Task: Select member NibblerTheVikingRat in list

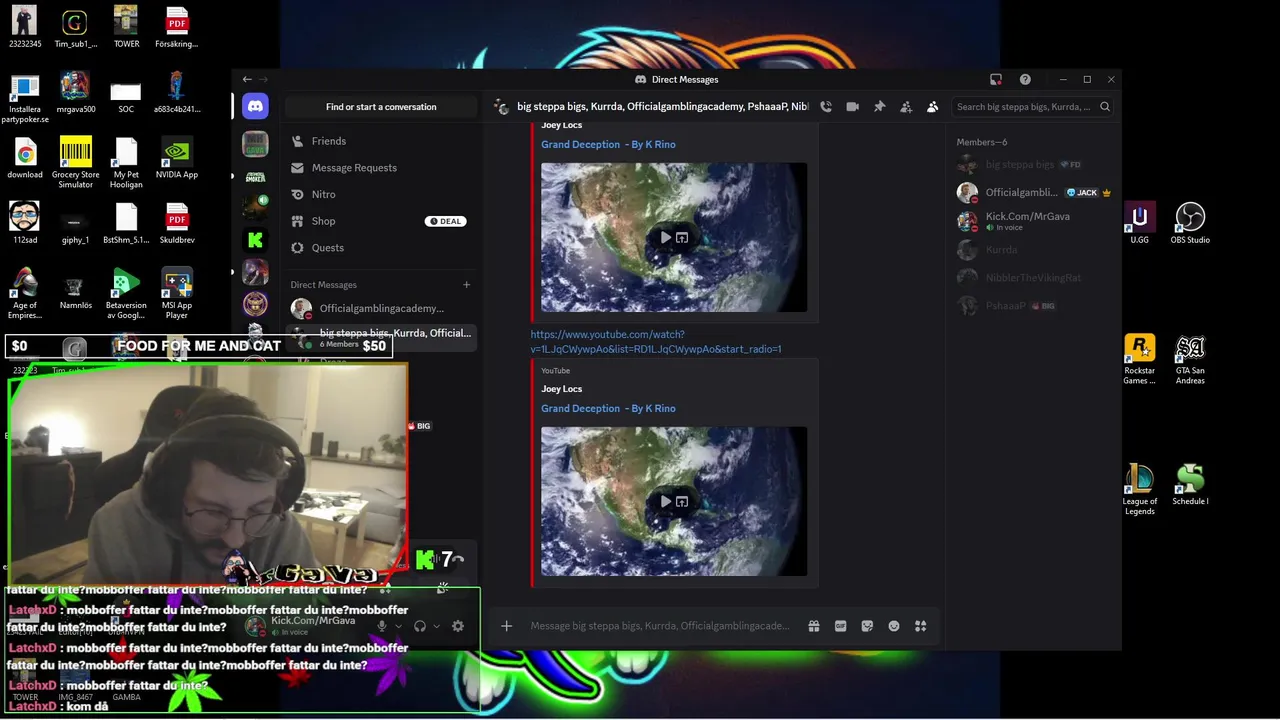Action: 1035,277
